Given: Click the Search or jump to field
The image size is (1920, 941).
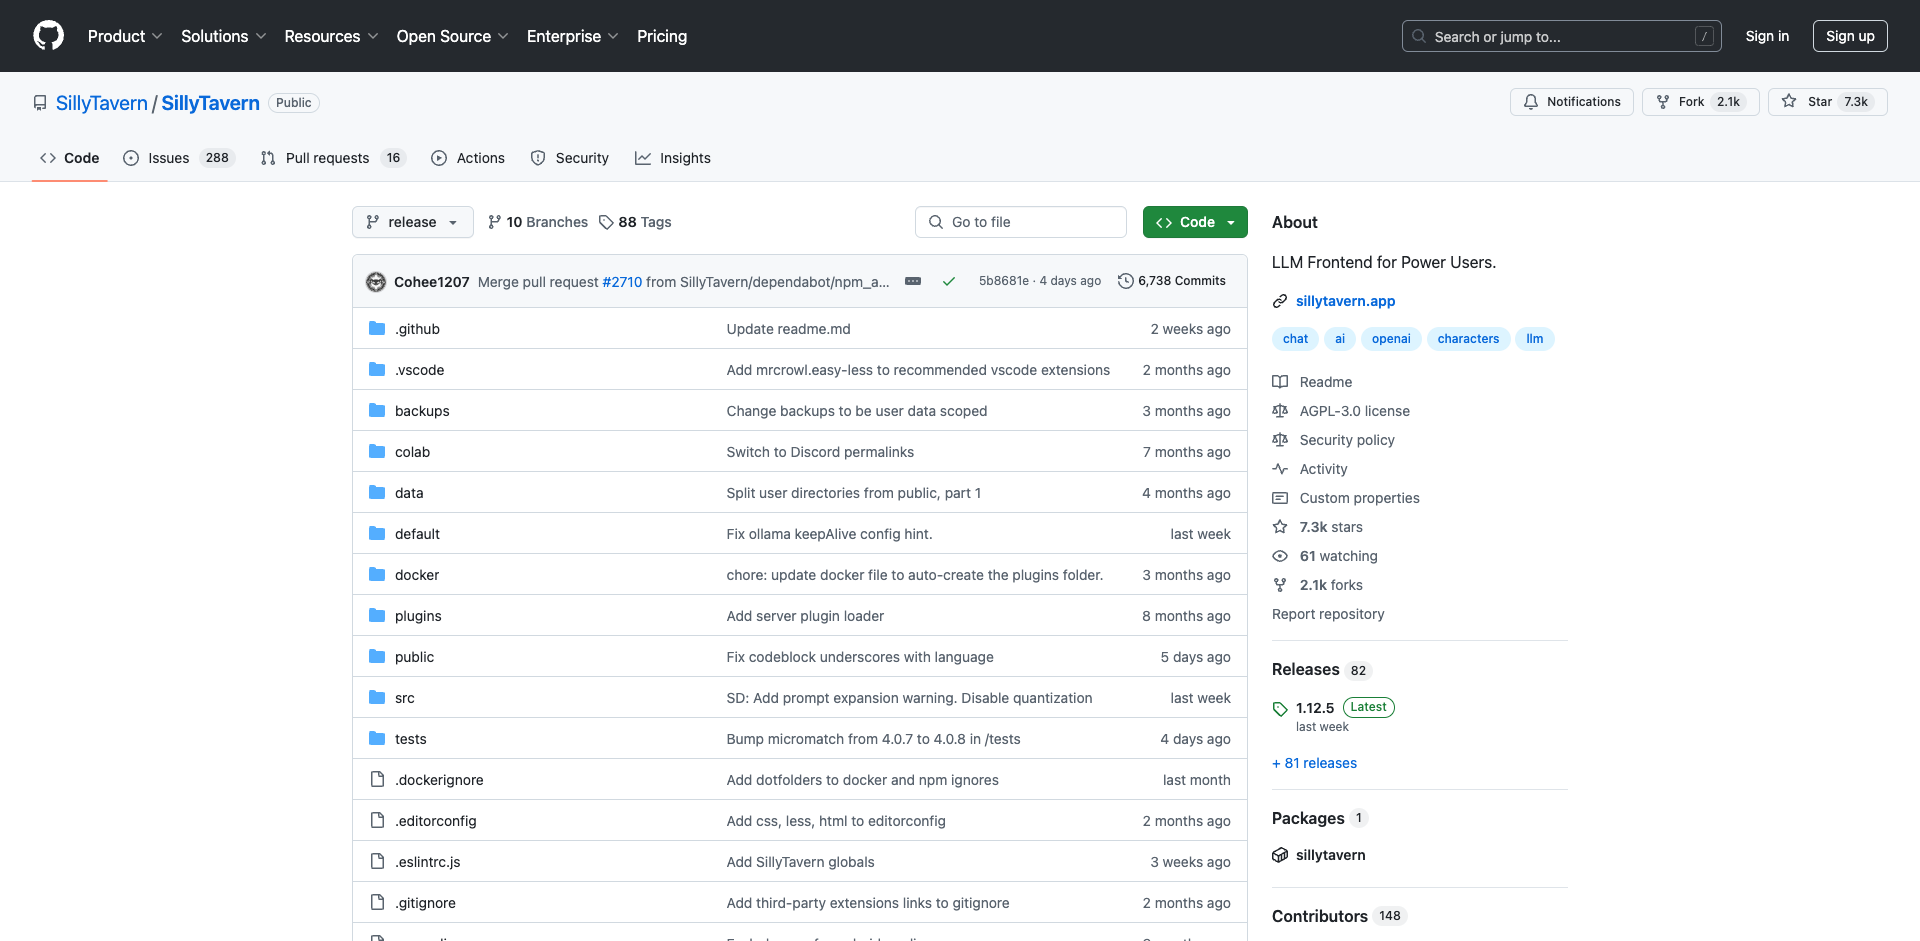Looking at the screenshot, I should coord(1562,36).
